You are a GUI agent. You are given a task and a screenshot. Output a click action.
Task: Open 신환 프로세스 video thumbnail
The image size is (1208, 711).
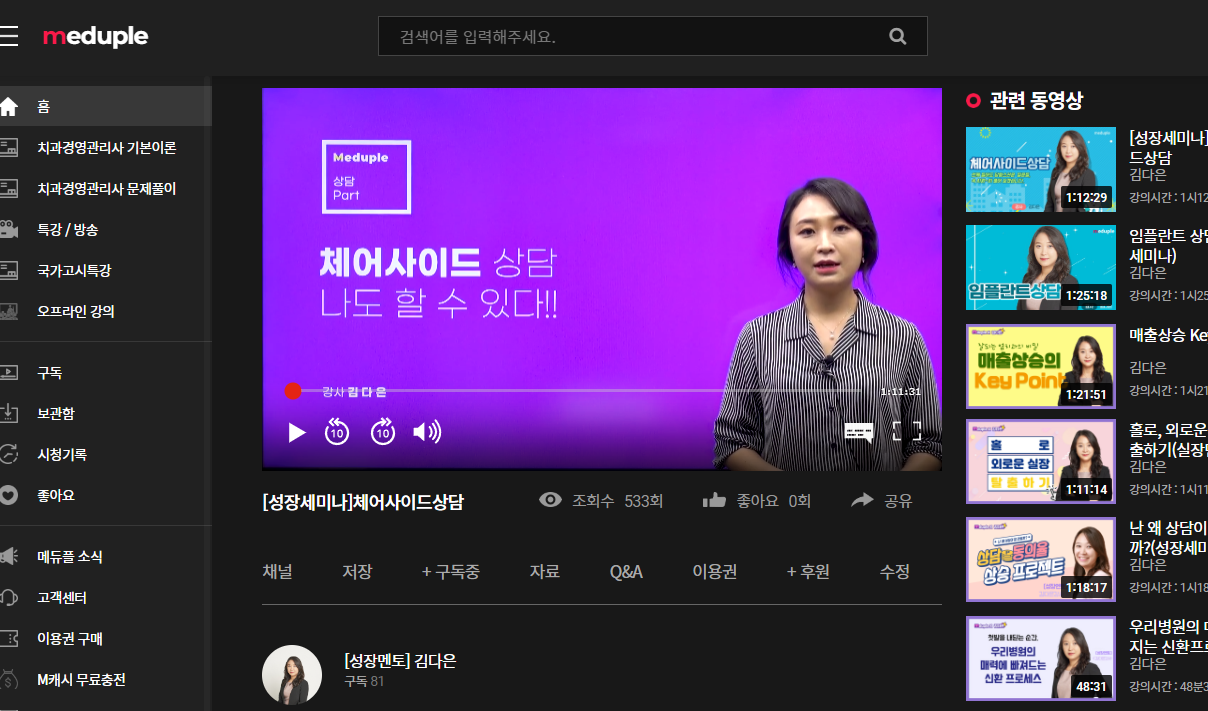pos(1041,658)
